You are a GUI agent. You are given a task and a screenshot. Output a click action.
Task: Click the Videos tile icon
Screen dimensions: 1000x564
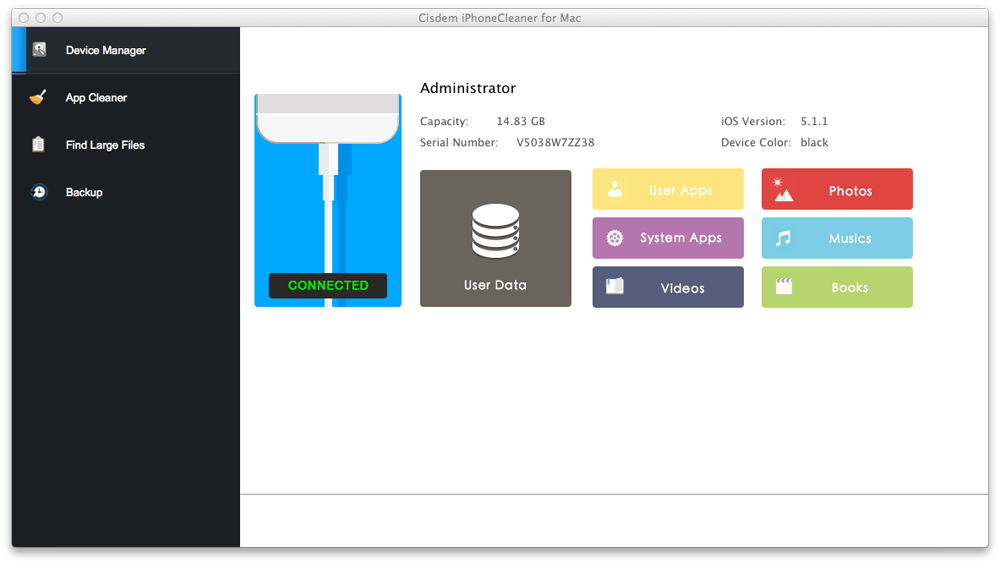(615, 286)
